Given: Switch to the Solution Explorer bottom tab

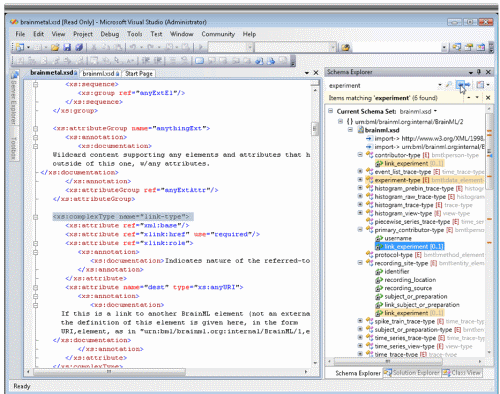Looking at the screenshot, I should (412, 373).
